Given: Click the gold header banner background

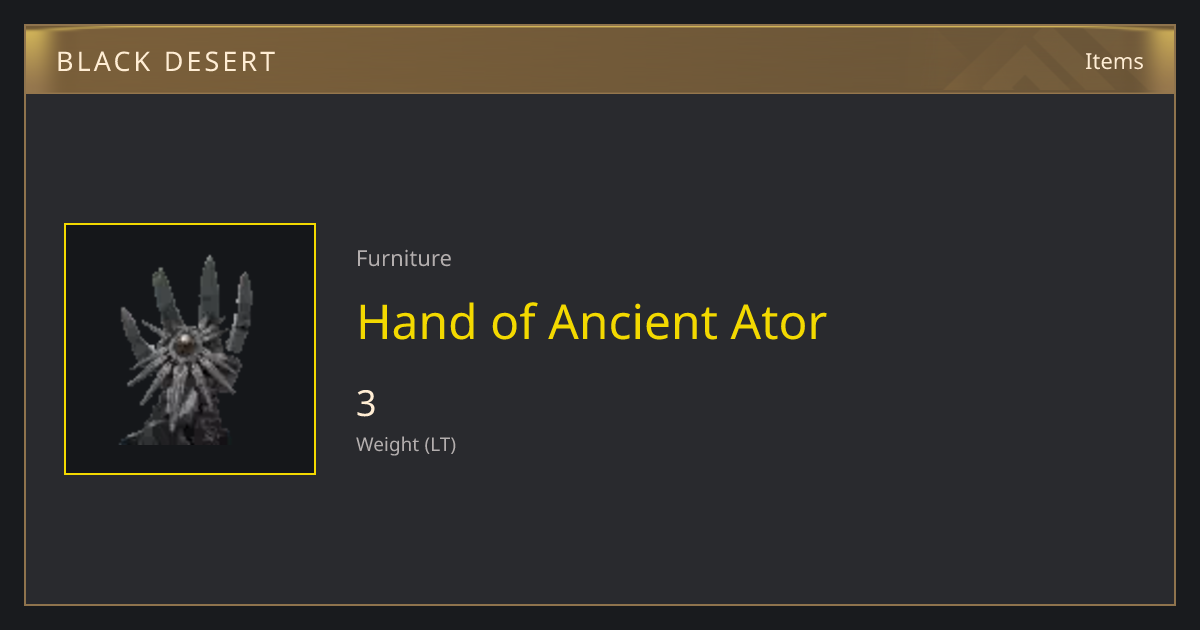Looking at the screenshot, I should pos(600,60).
